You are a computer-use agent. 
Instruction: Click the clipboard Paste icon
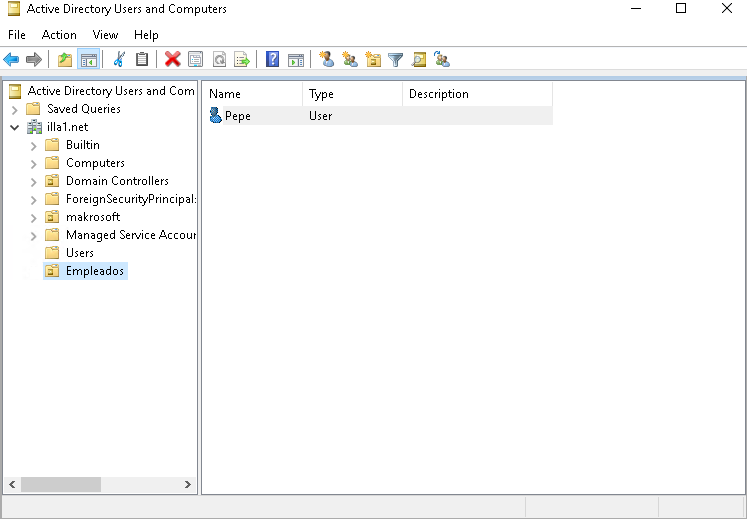point(142,59)
